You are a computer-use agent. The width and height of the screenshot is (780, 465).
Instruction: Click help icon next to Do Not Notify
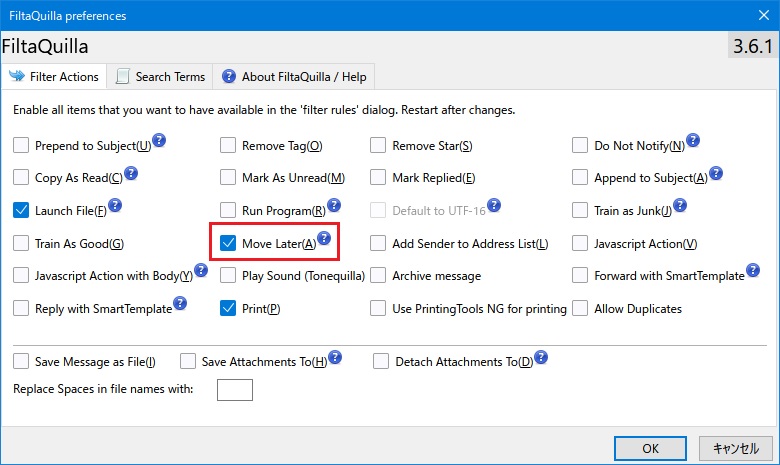point(693,141)
